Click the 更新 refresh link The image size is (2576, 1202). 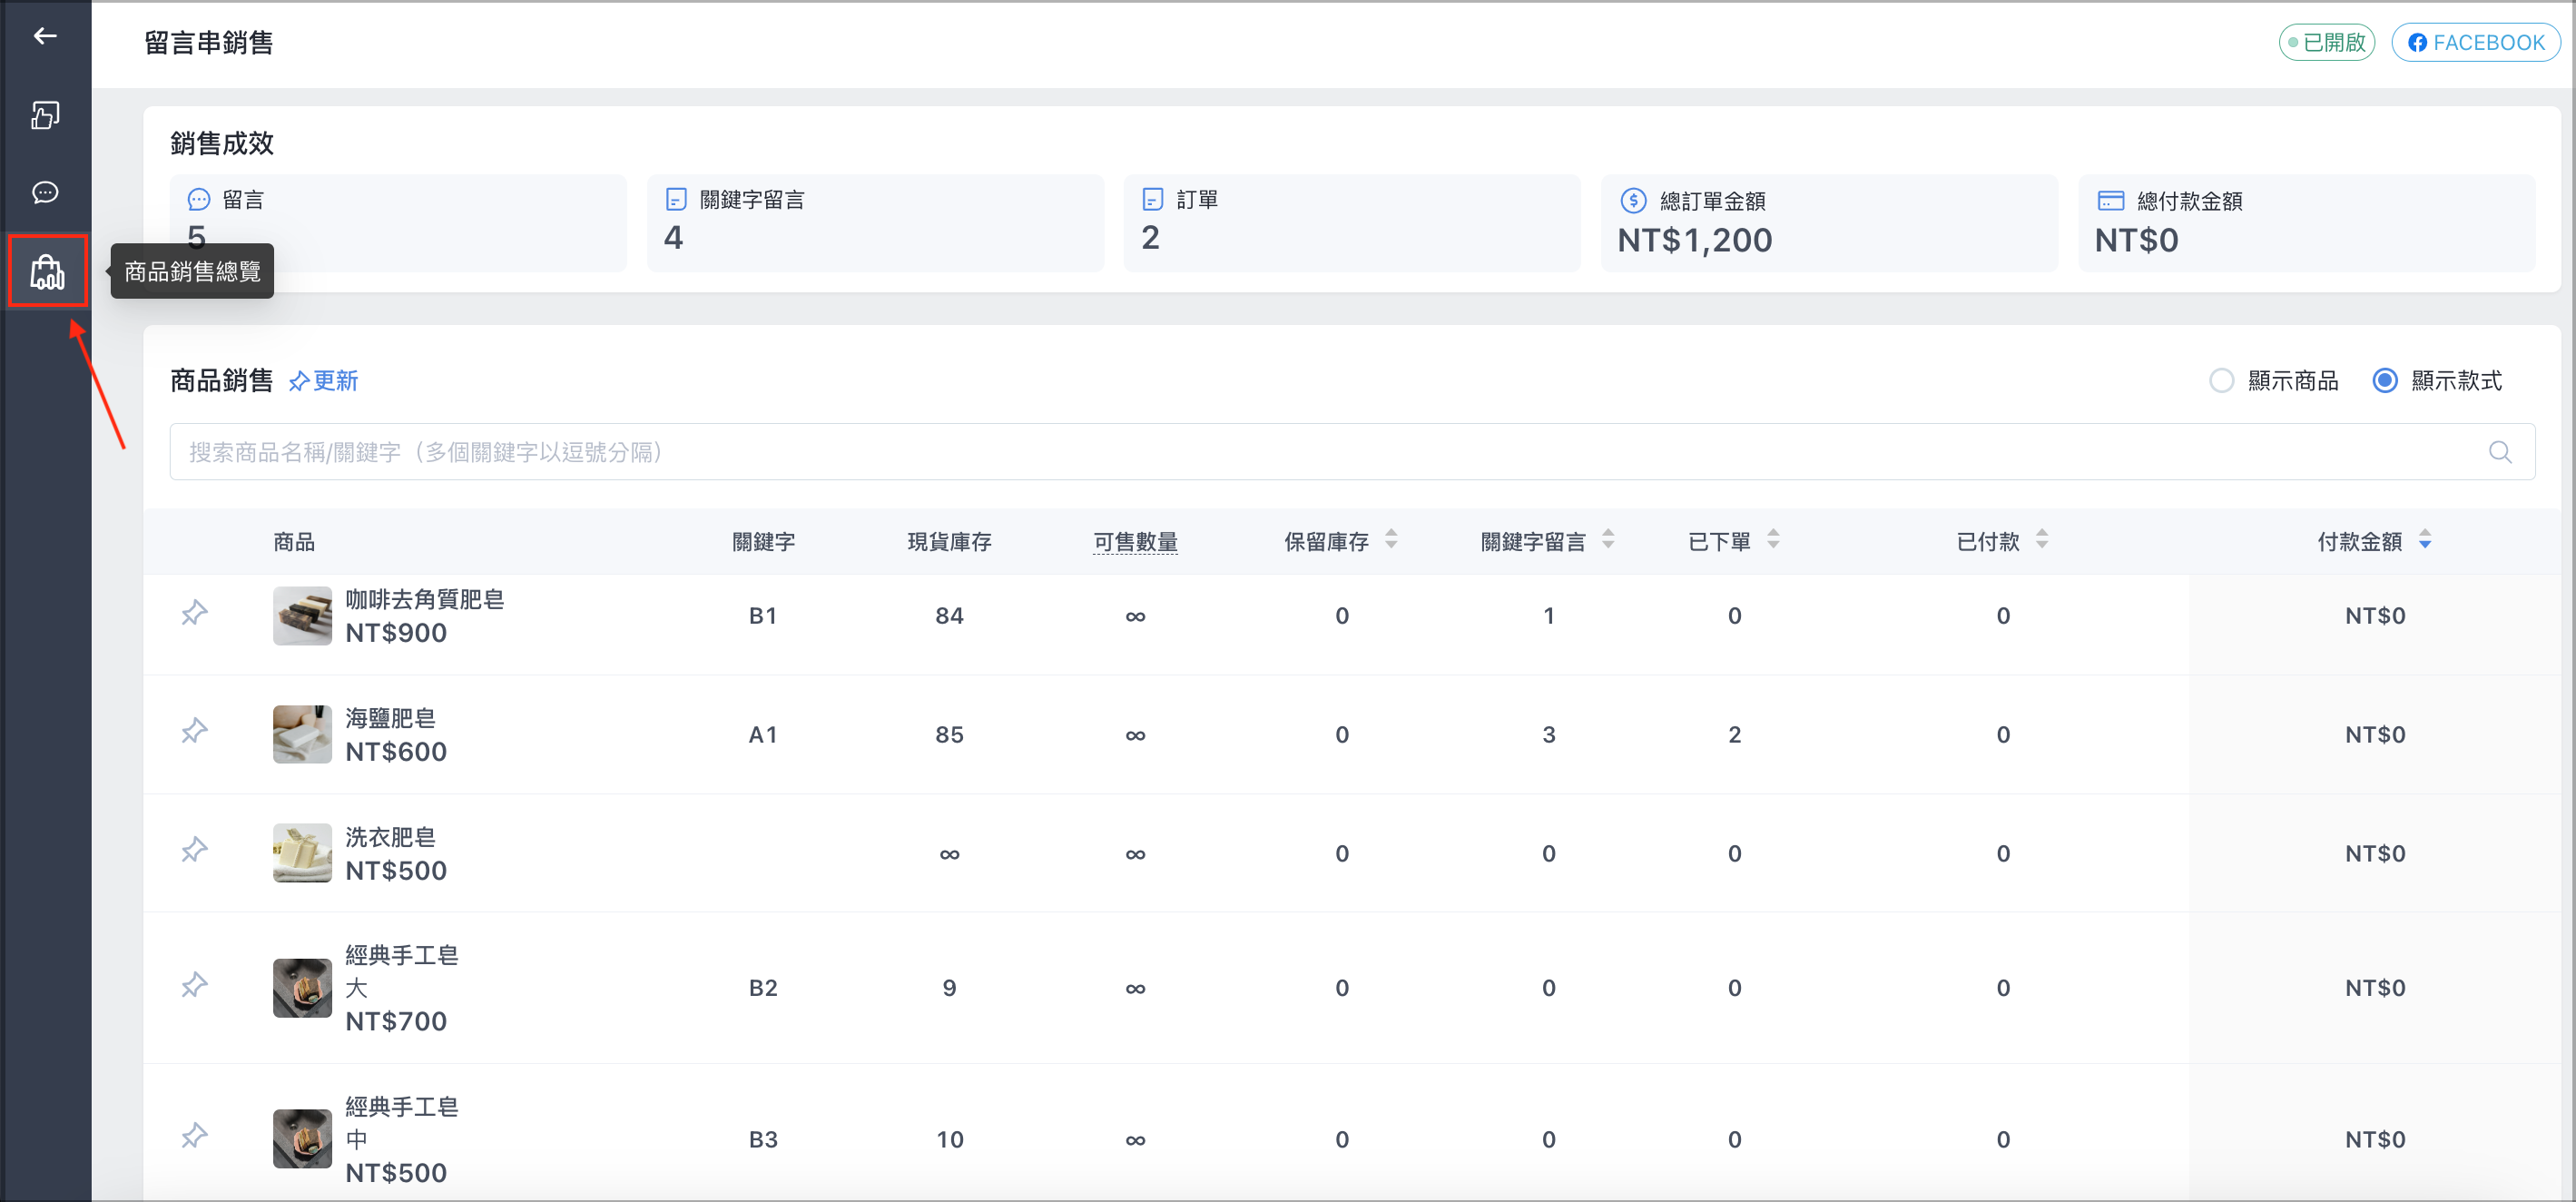coord(323,381)
